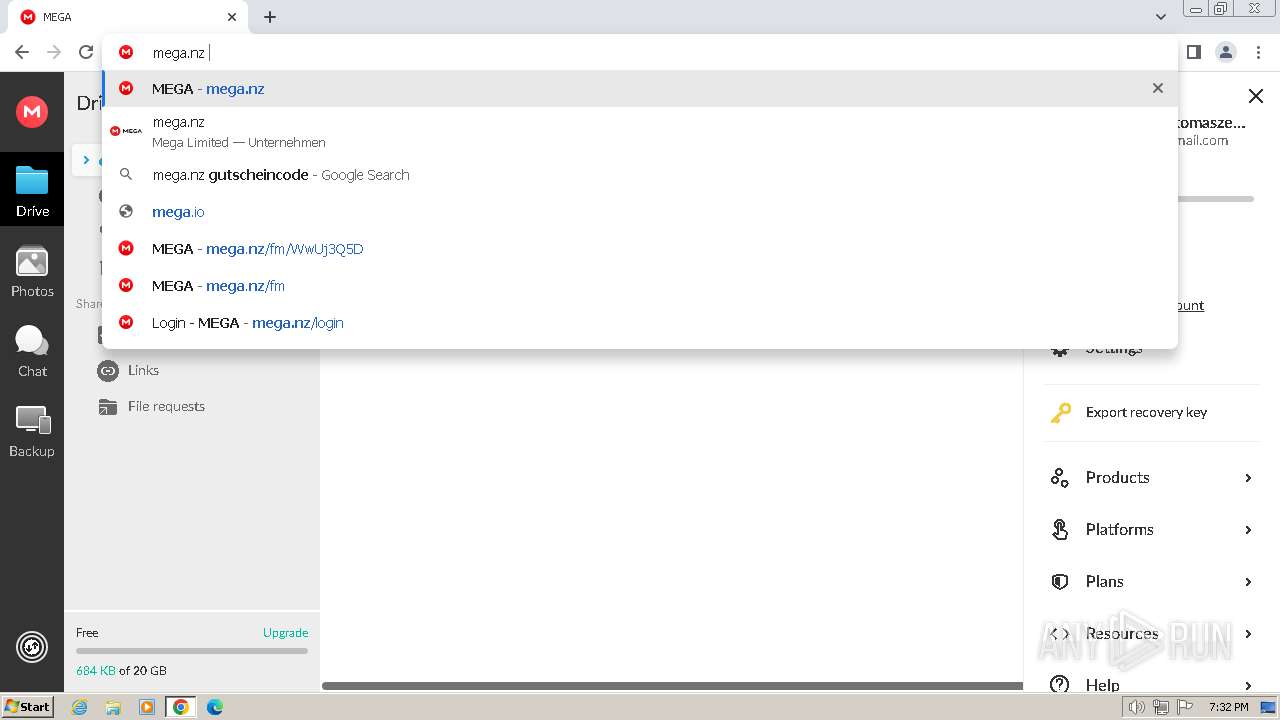Open Microsoft Edge from the taskbar

click(x=214, y=707)
